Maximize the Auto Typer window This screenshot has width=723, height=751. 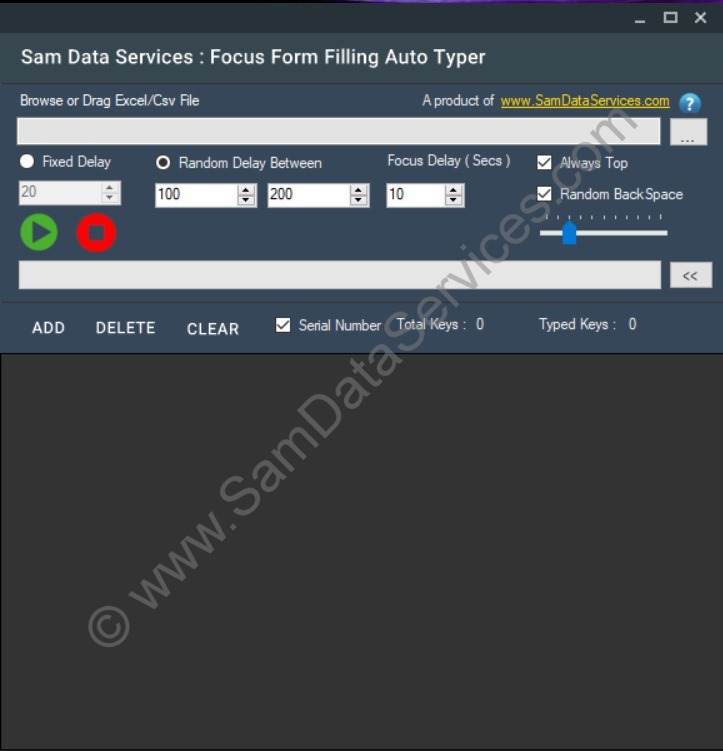tap(670, 18)
